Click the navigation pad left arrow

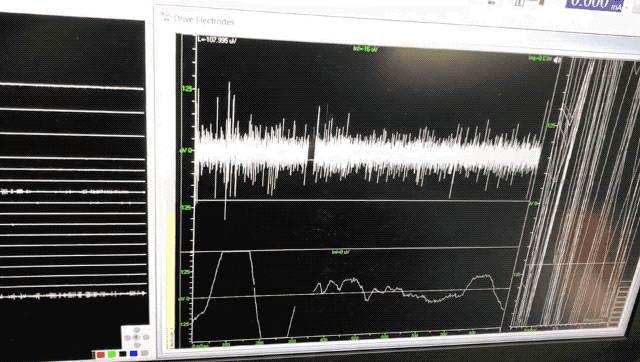pos(128,338)
